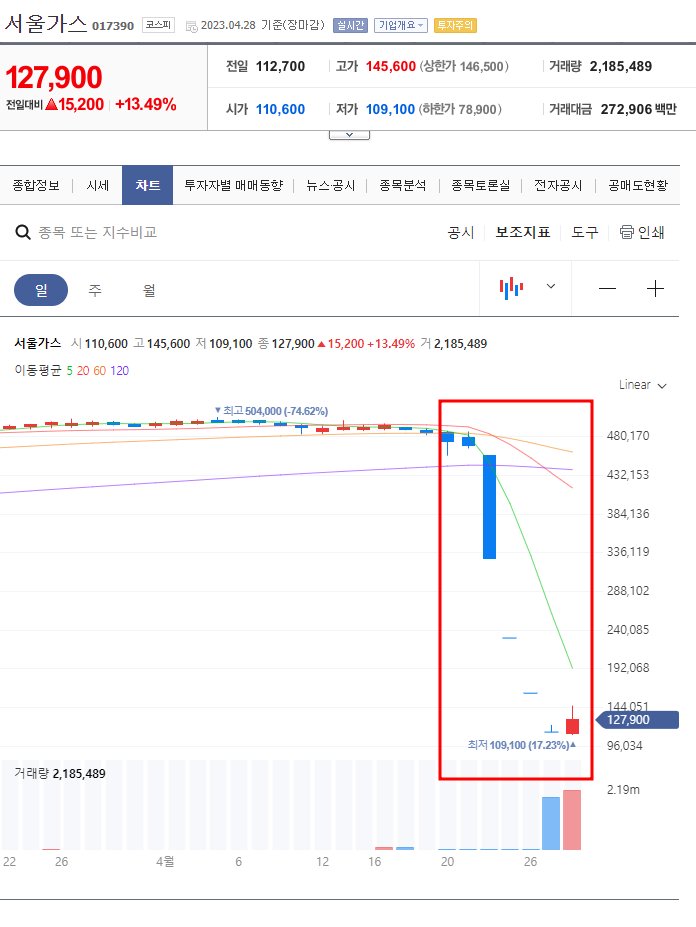Click the 인쇄 print button

pyautogui.click(x=642, y=232)
